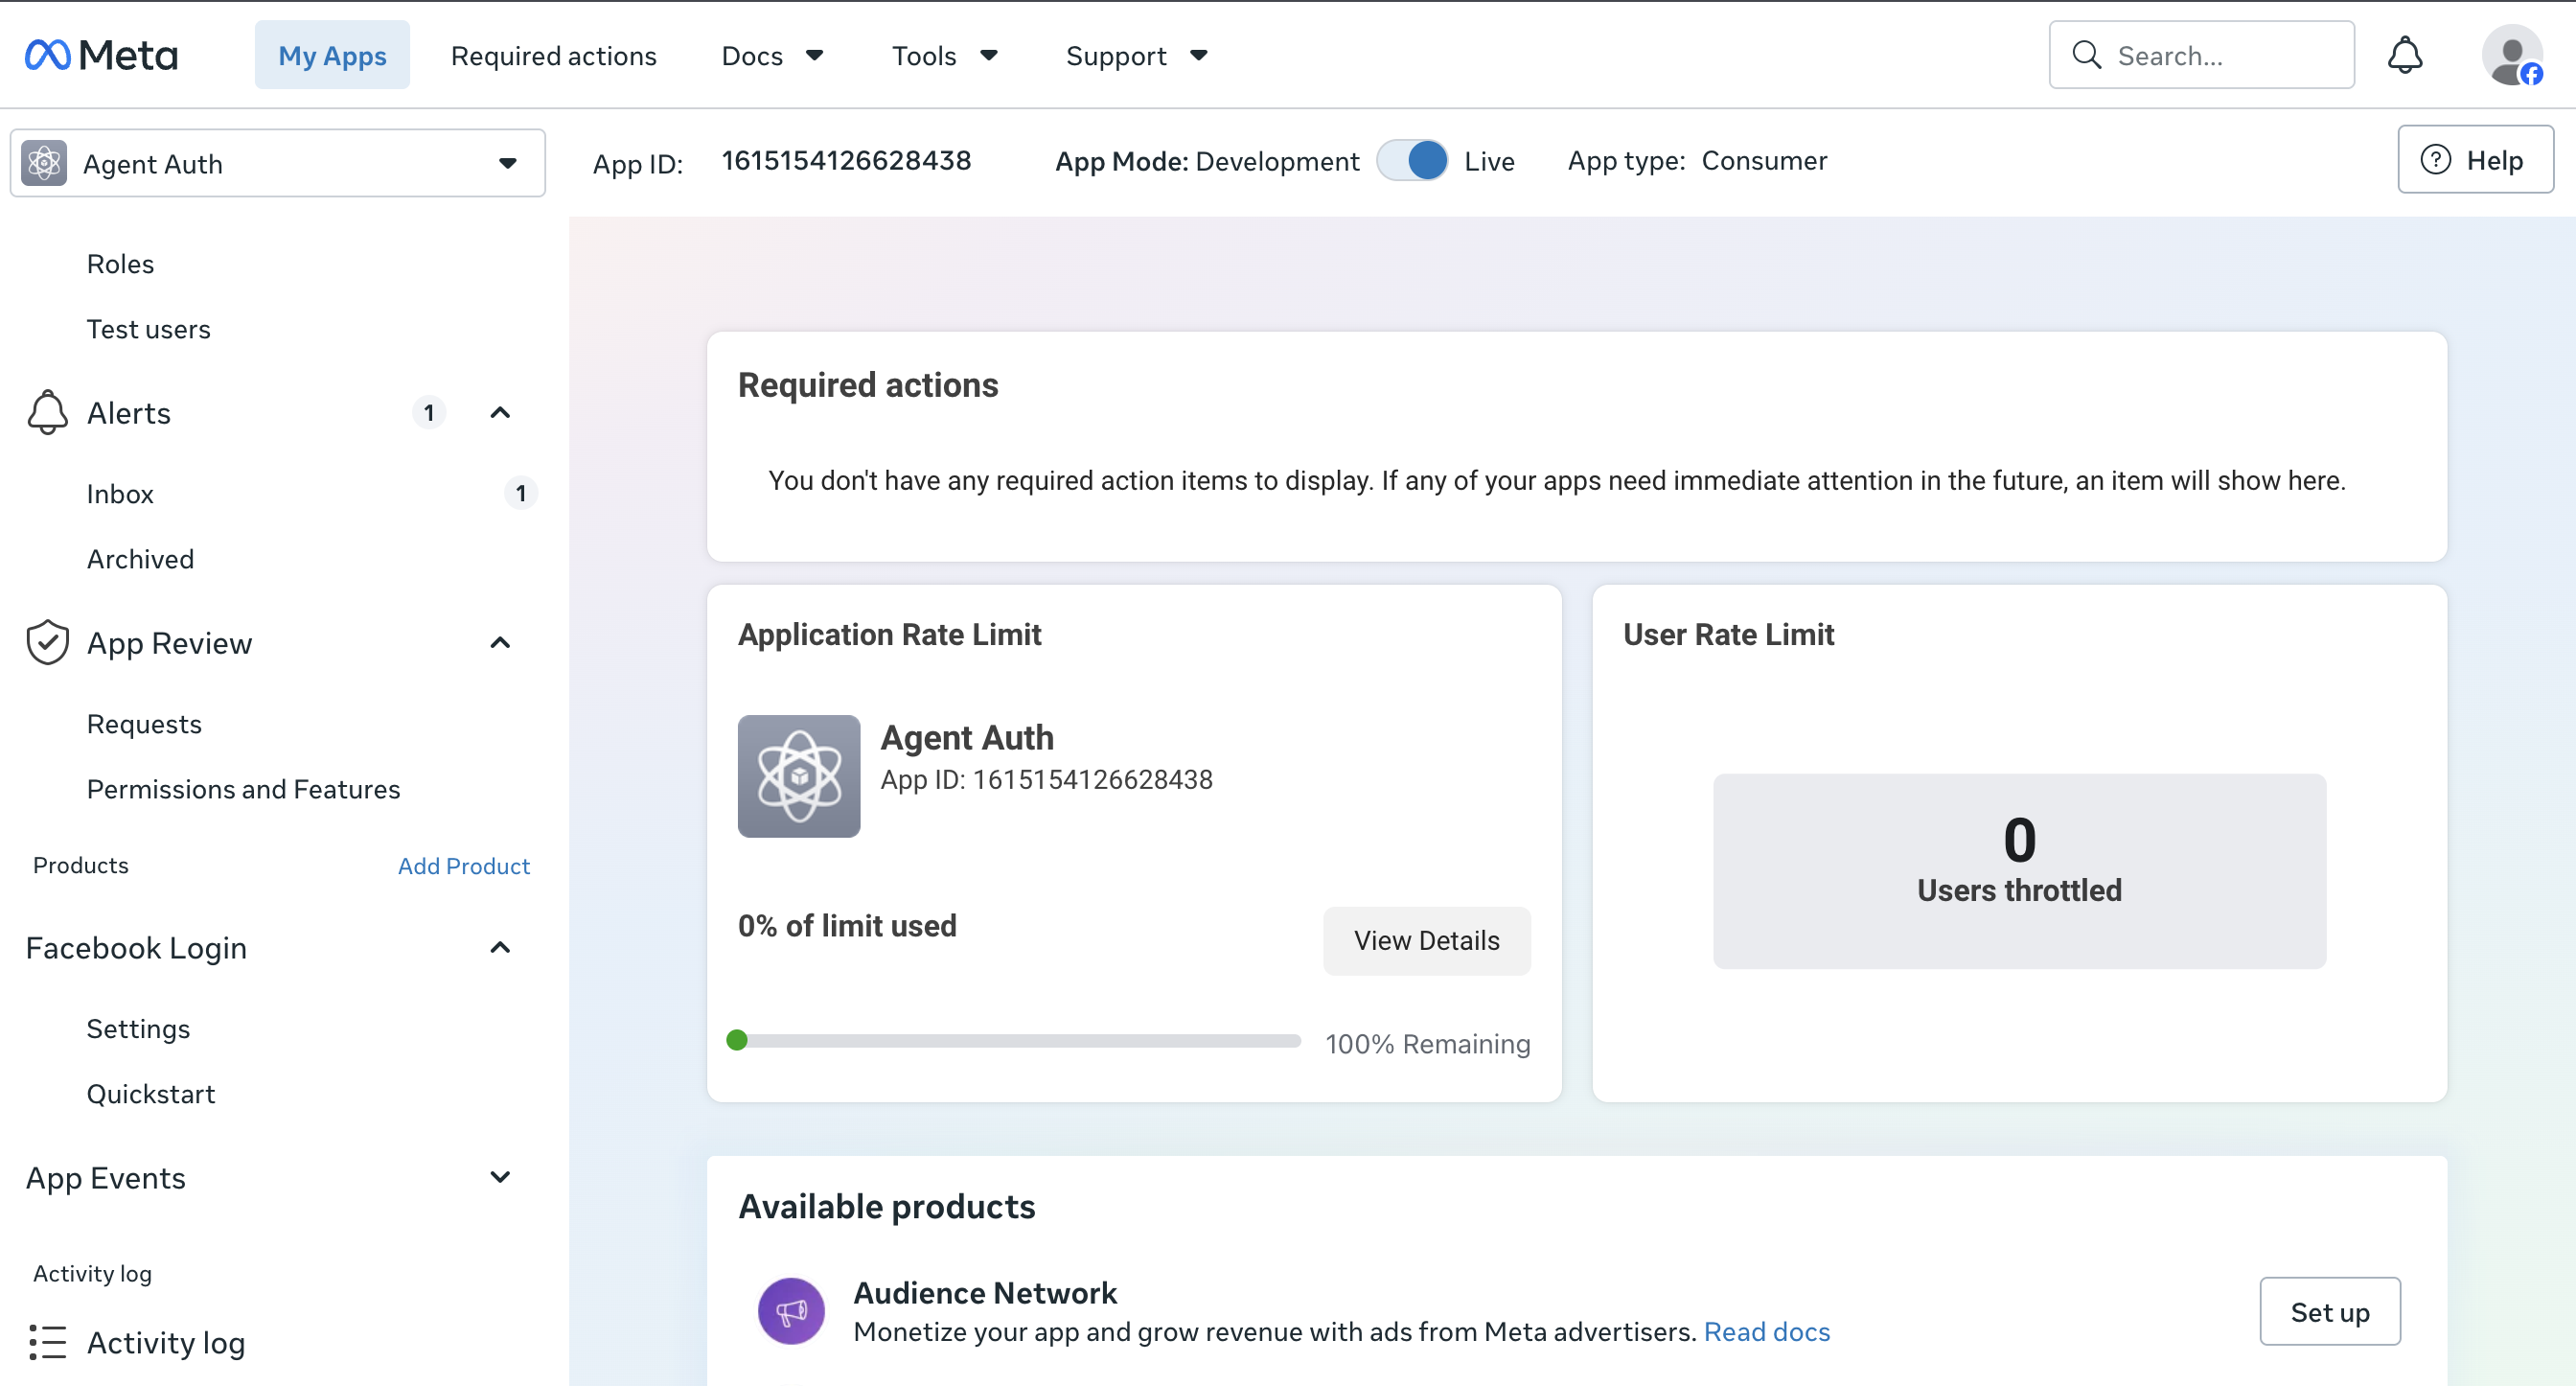
Task: Open Read docs link for Audience Network
Action: click(x=1766, y=1331)
